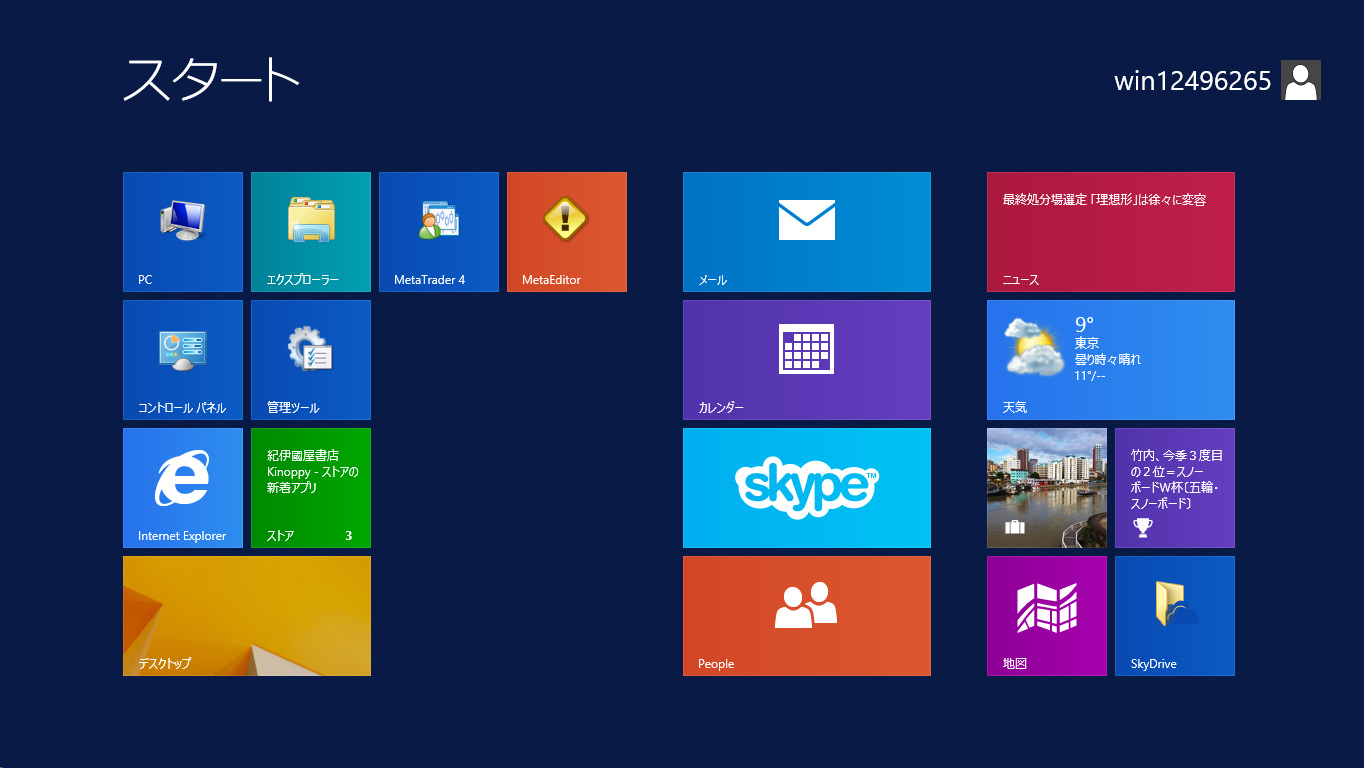The width and height of the screenshot is (1364, 768).
Task: Click the news headline 最終処分場選定
Action: (x=1104, y=200)
